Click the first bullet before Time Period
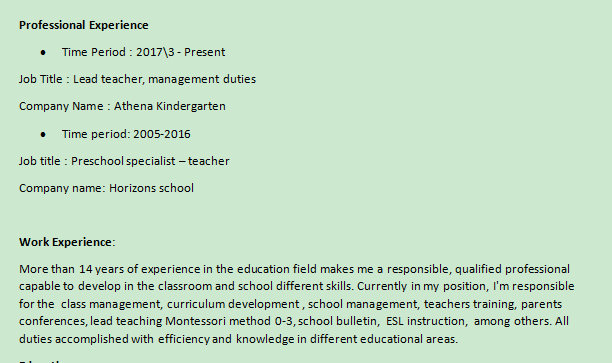 (x=43, y=52)
